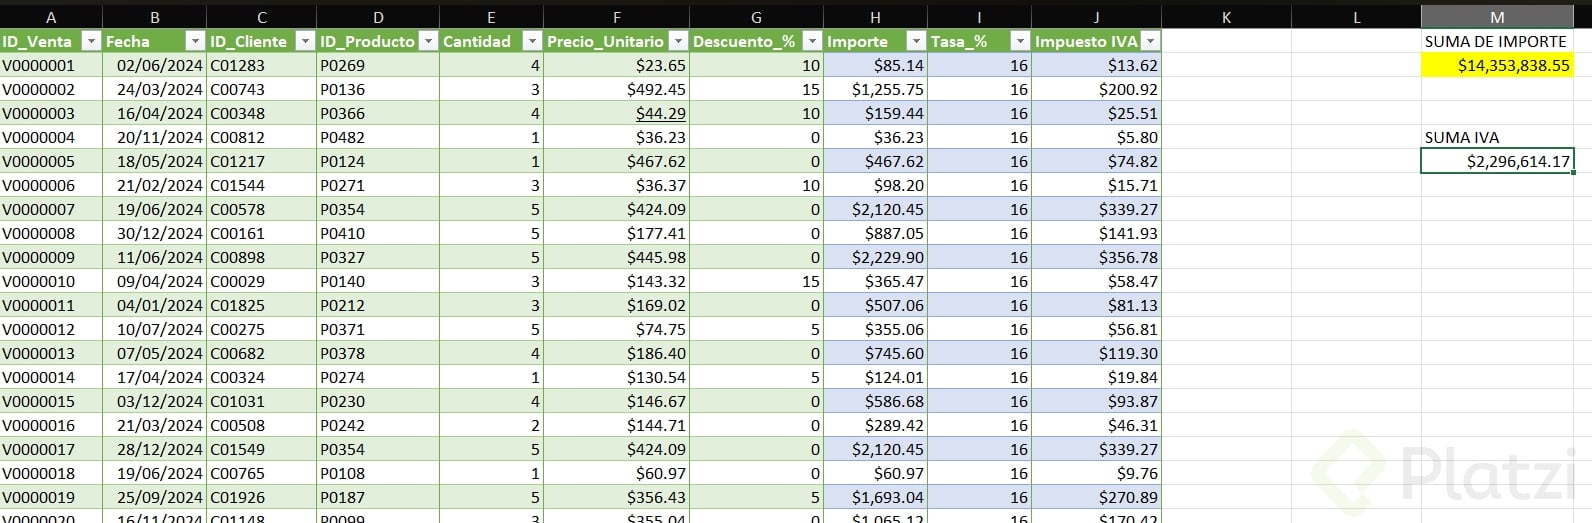Open the Fecha column filter arrow
Image resolution: width=1592 pixels, height=523 pixels.
pyautogui.click(x=195, y=41)
